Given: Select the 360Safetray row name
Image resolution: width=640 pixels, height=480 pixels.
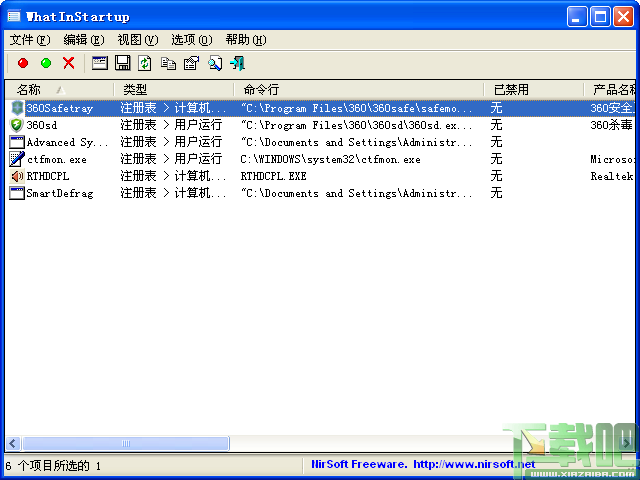Looking at the screenshot, I should (x=60, y=108).
